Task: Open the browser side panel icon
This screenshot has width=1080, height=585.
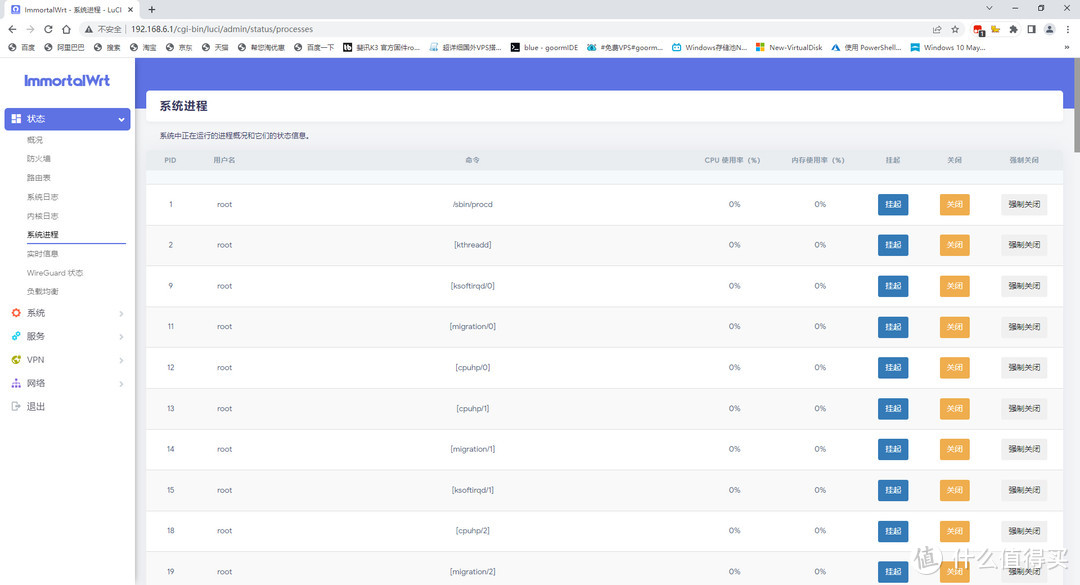Action: click(1031, 29)
